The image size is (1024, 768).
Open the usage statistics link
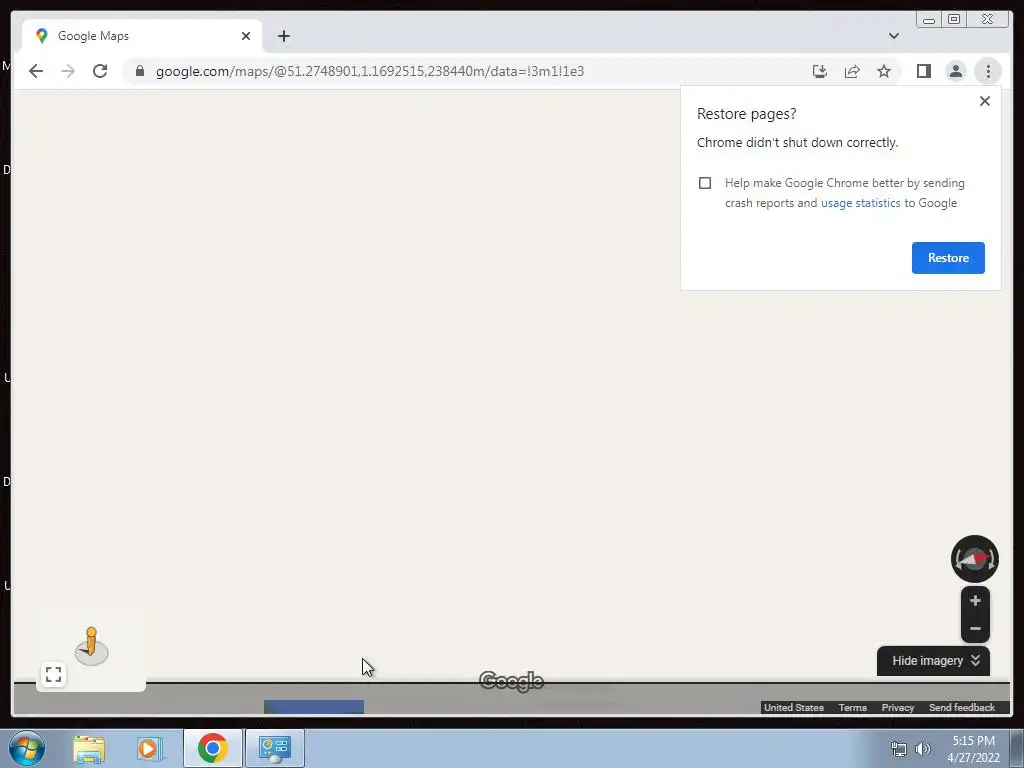pos(860,203)
